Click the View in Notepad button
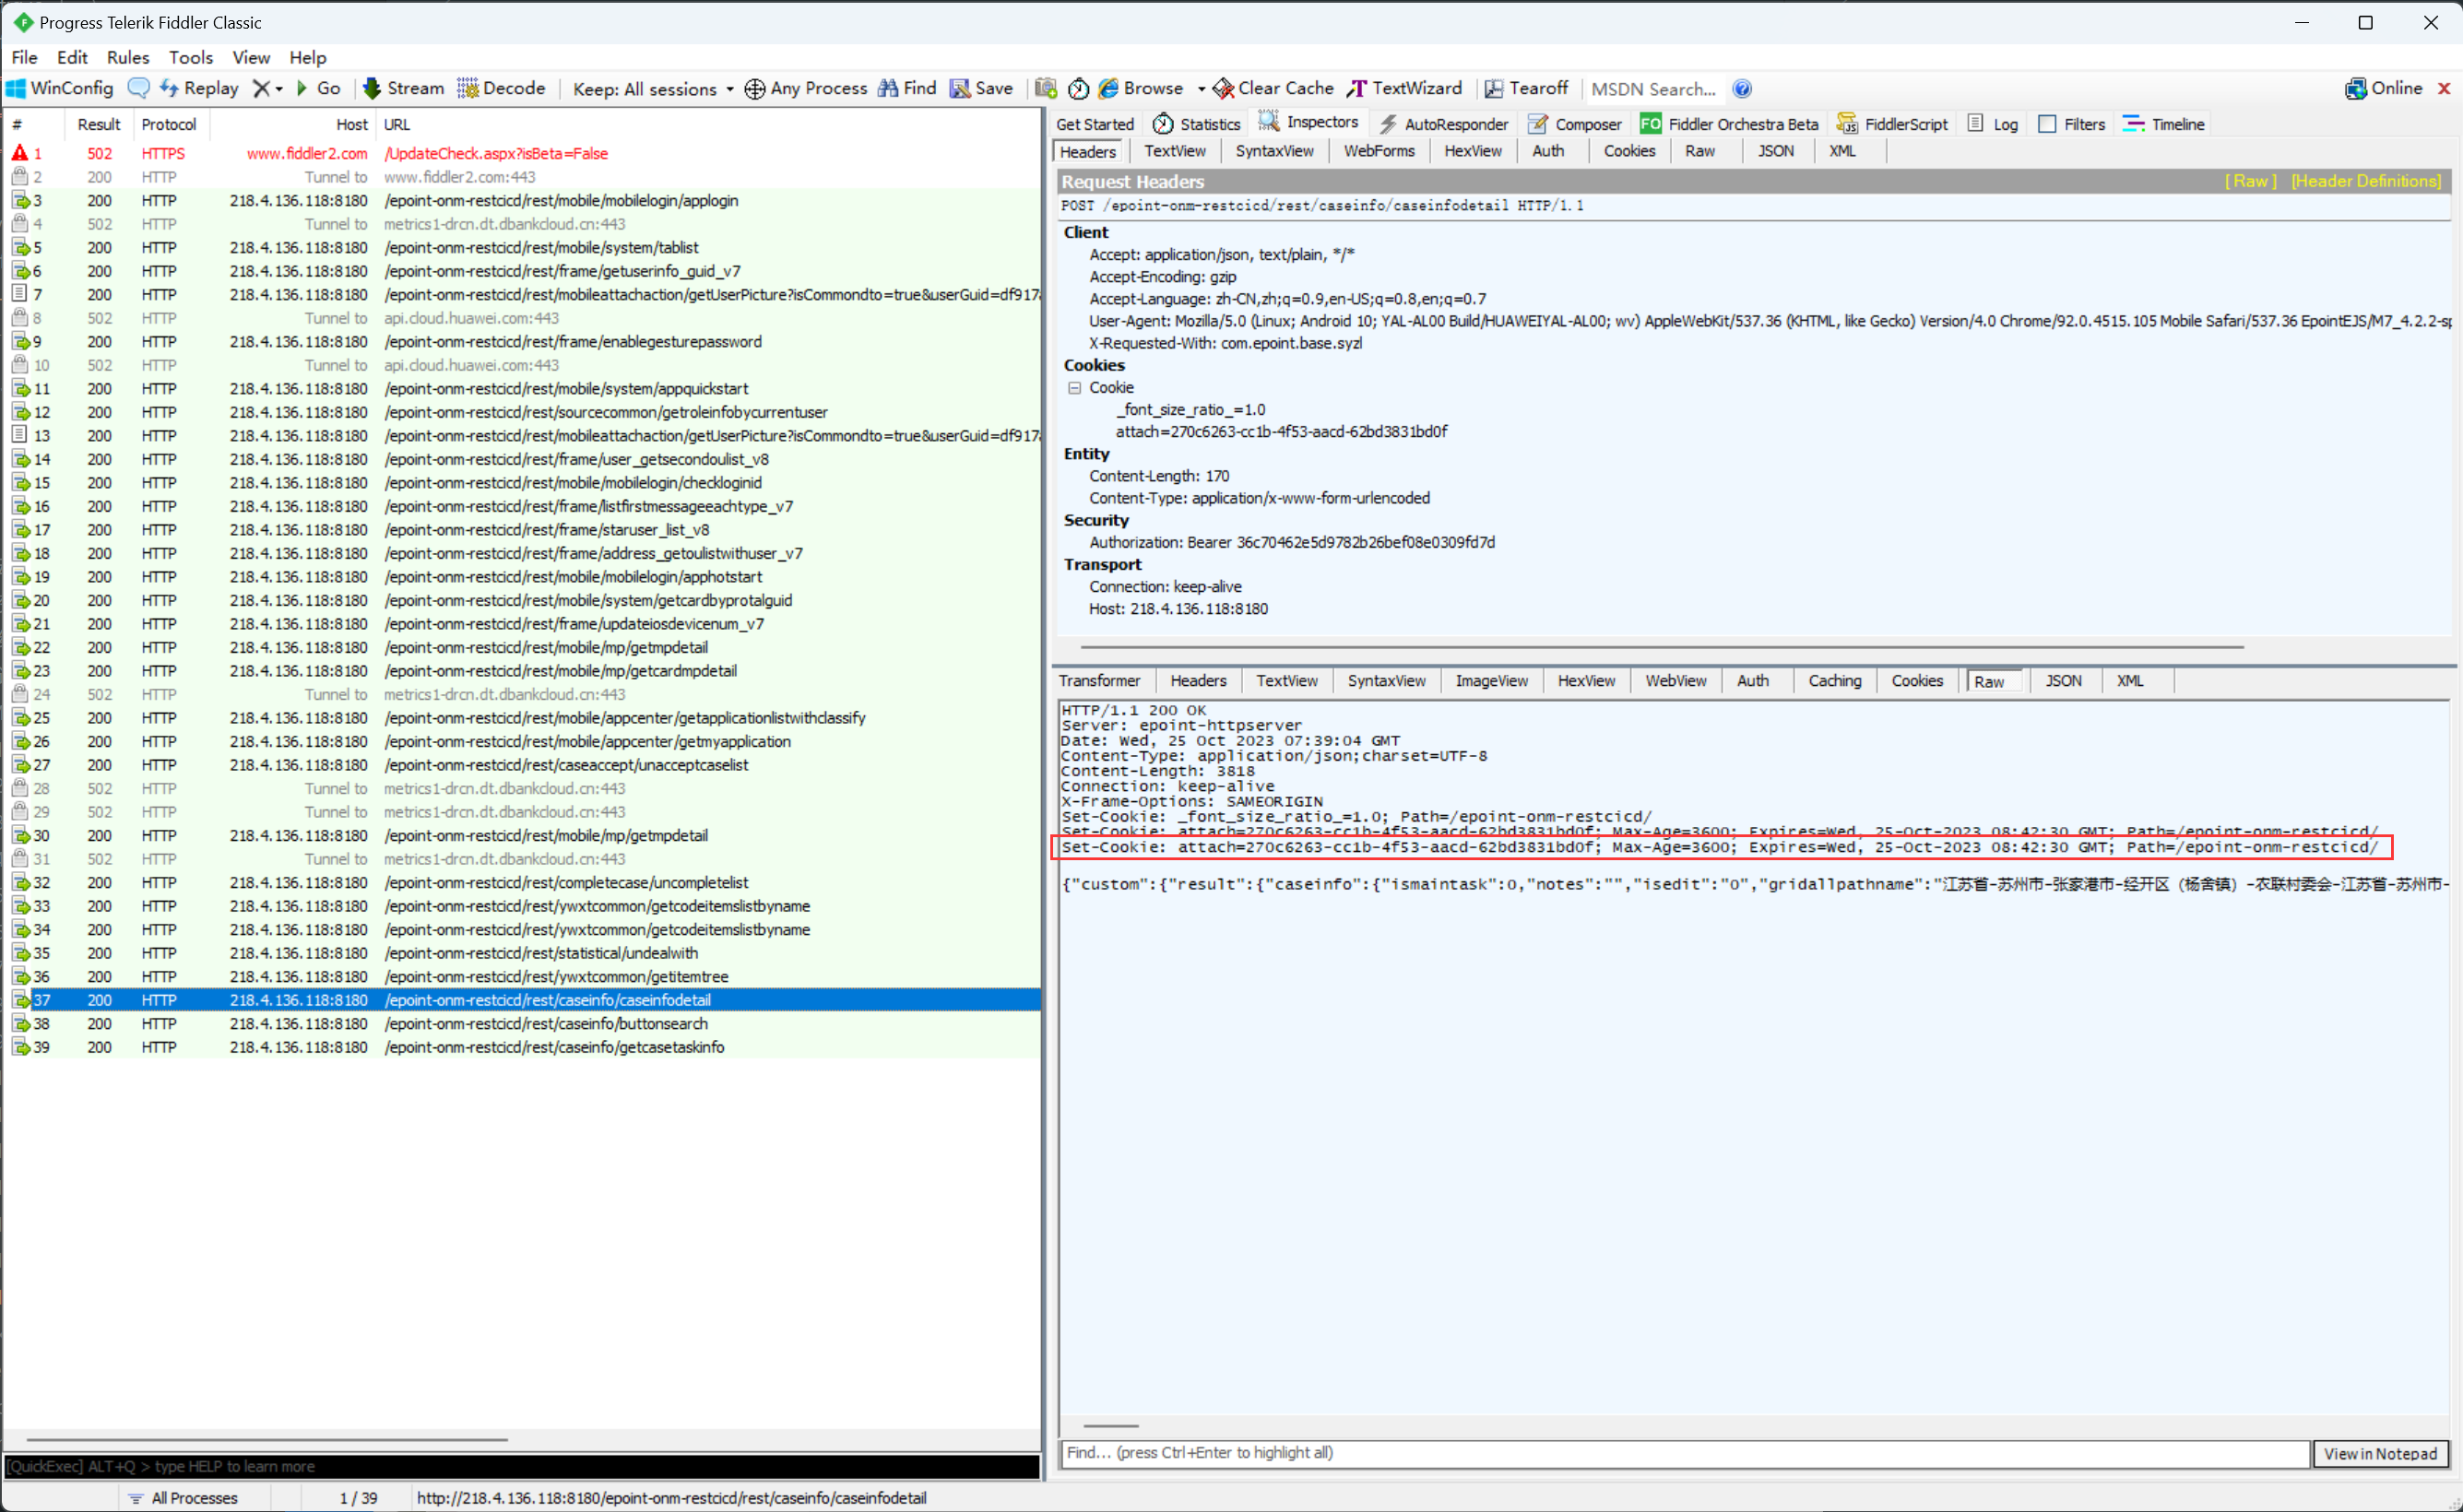This screenshot has height=1512, width=2463. pyautogui.click(x=2379, y=1452)
